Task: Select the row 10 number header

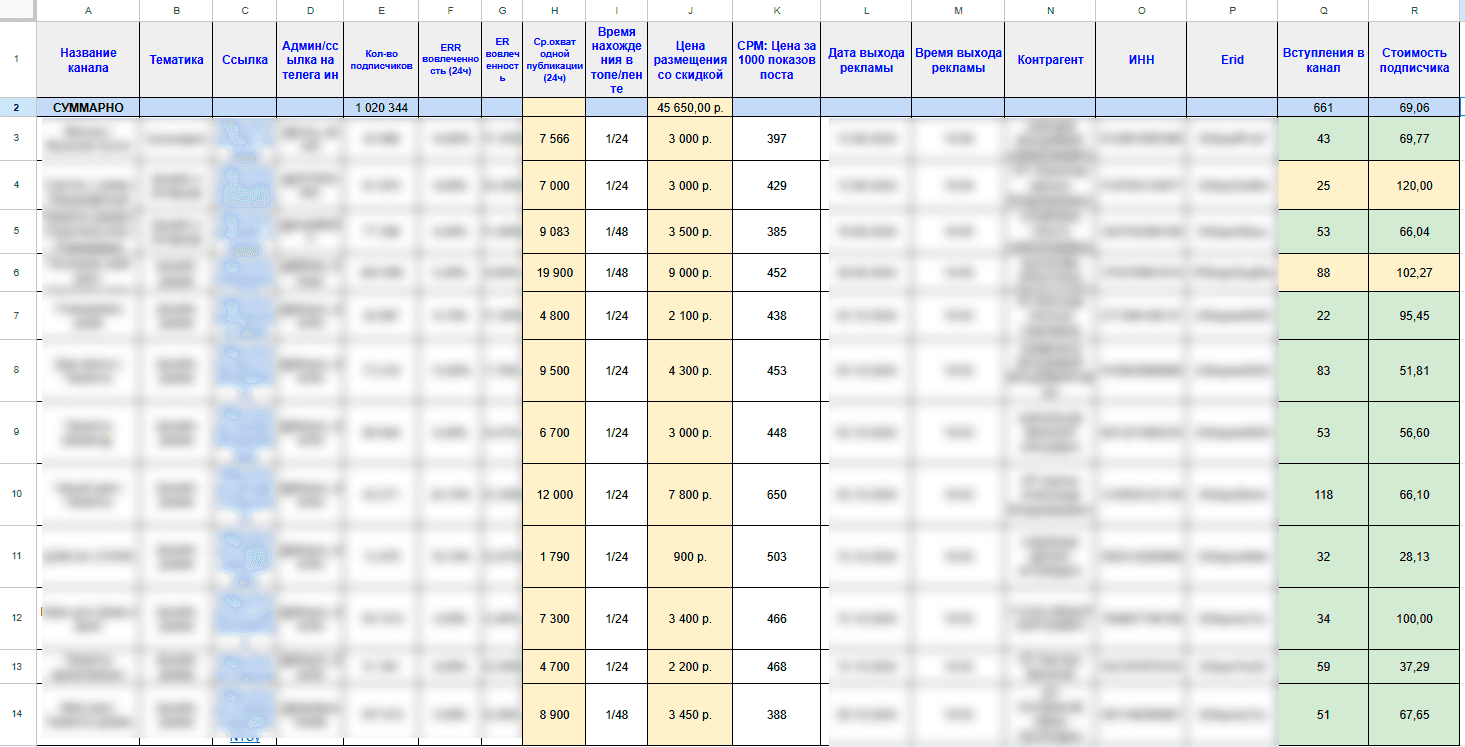Action: click(16, 495)
